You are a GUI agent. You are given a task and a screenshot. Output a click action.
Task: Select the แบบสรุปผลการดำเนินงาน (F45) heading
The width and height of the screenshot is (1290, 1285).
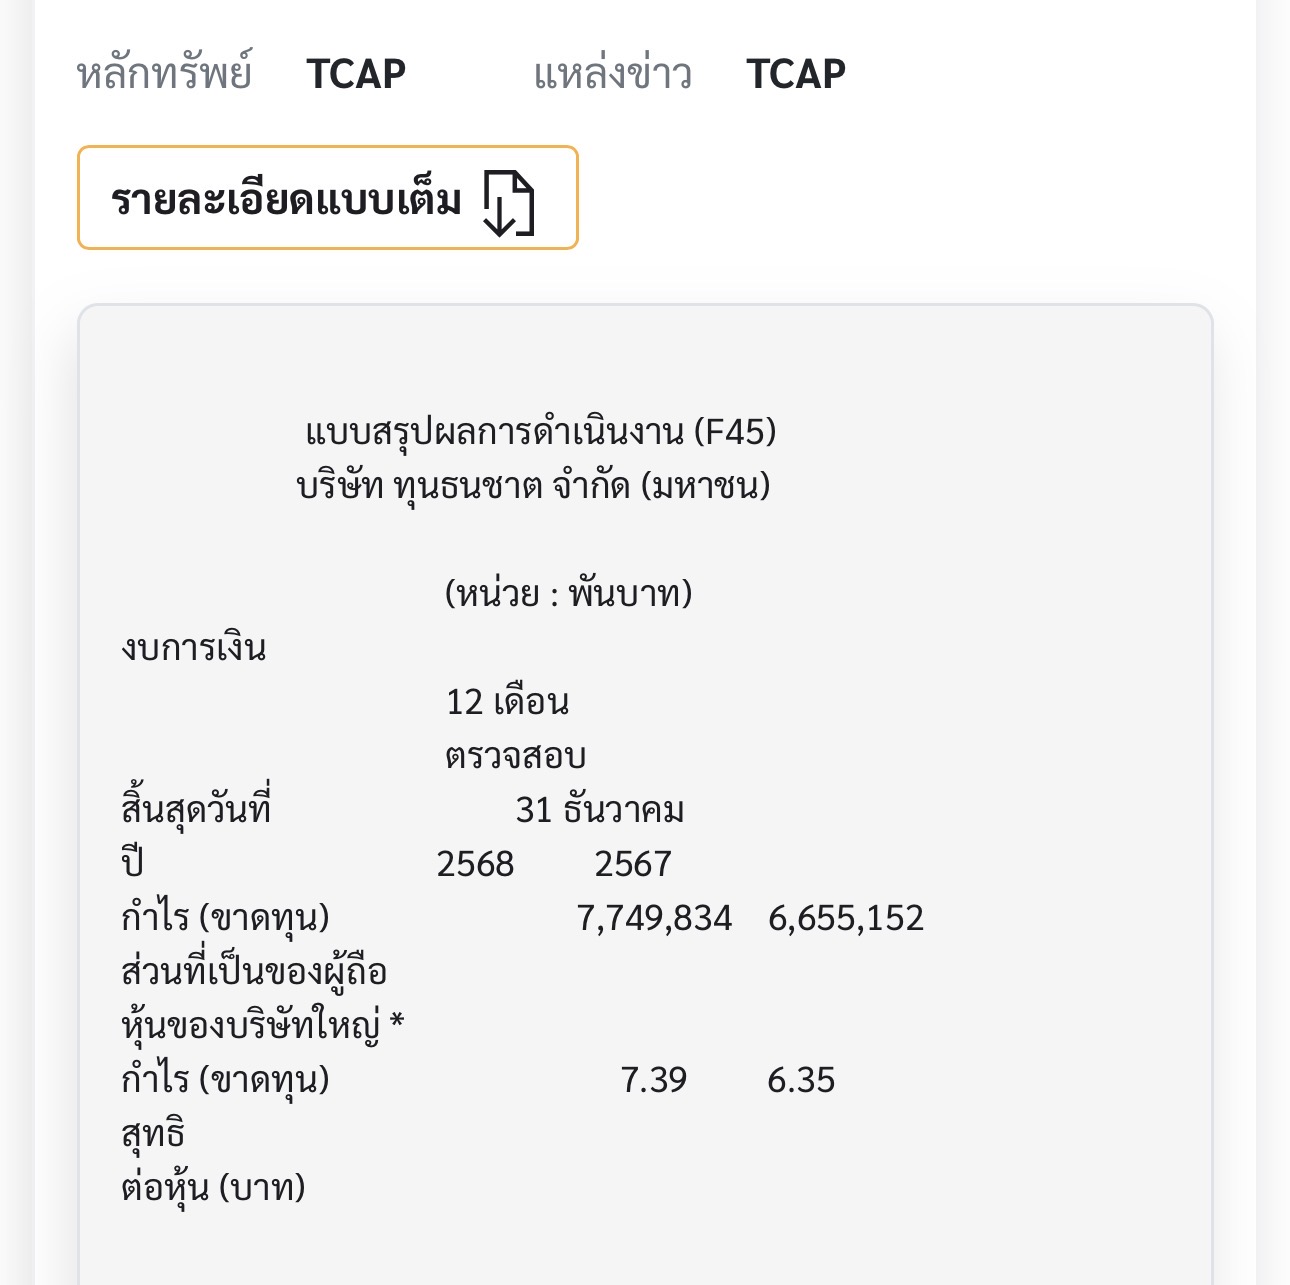point(541,432)
